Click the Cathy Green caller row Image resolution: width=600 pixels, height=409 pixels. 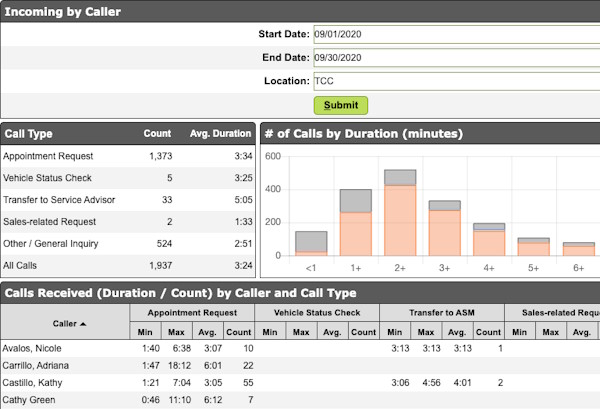click(x=30, y=400)
